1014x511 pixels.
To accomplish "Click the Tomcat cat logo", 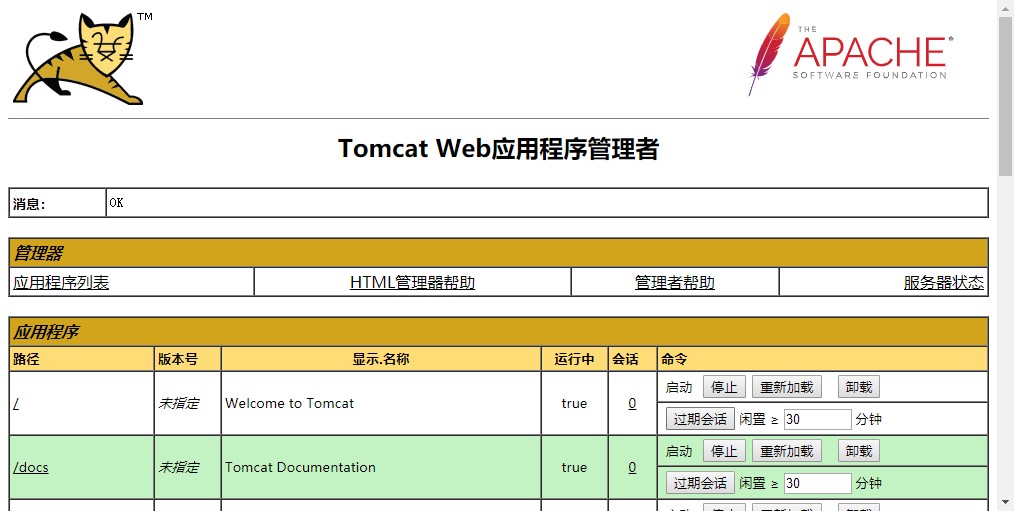I will [78, 60].
